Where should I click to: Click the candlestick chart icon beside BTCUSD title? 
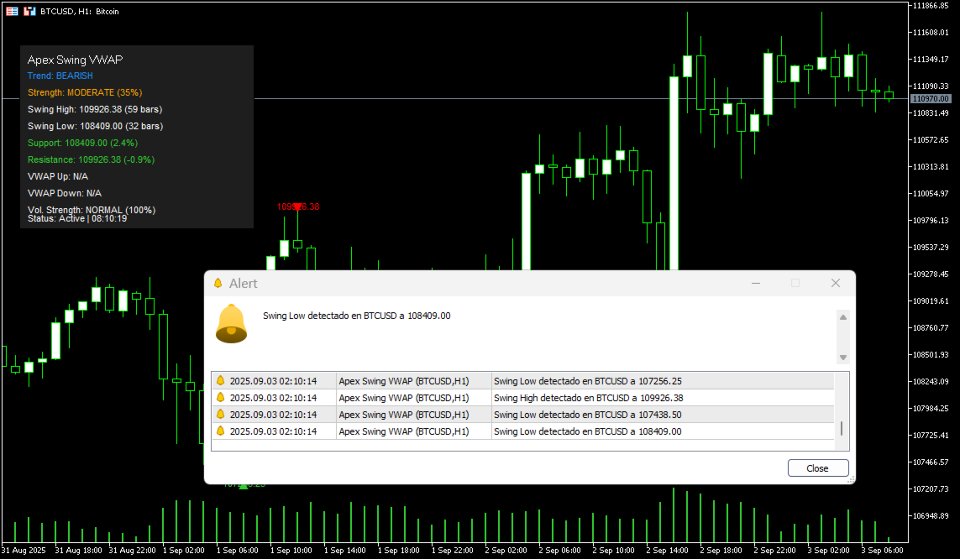tap(29, 11)
